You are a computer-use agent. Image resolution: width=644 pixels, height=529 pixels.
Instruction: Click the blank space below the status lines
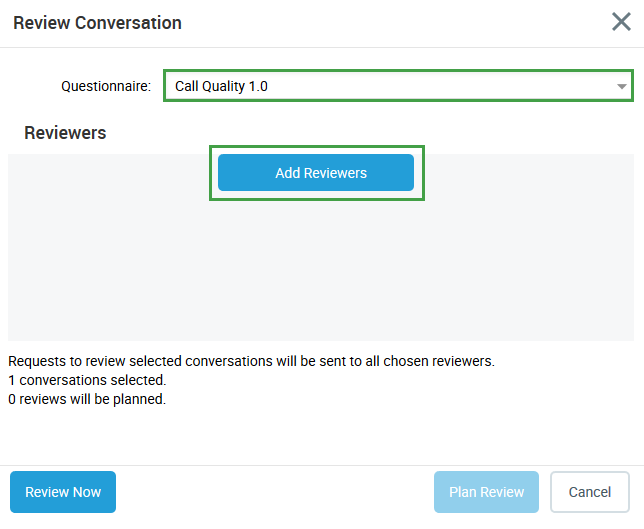coord(320,435)
